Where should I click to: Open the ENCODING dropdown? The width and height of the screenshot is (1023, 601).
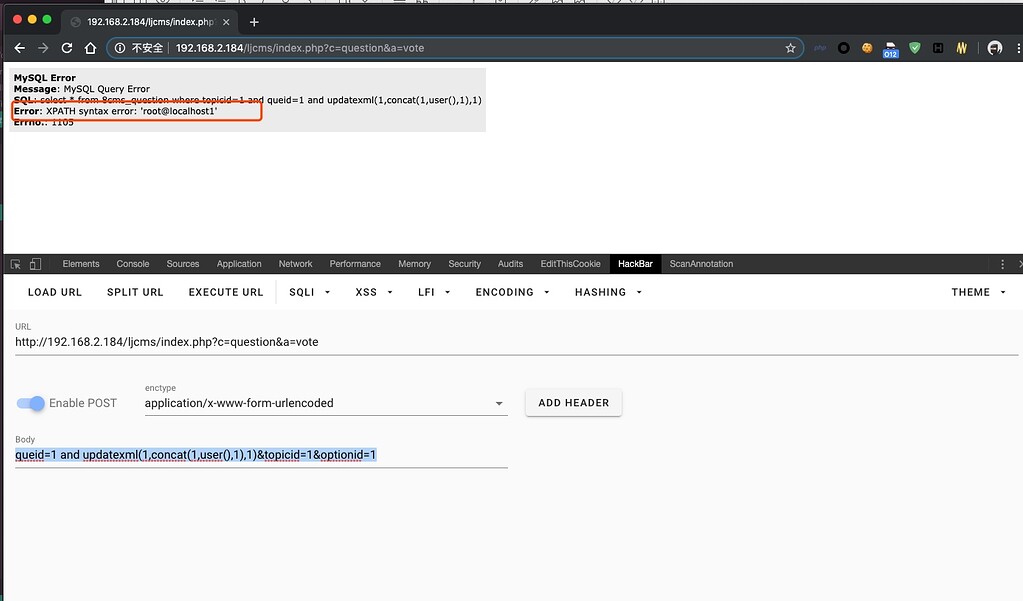point(512,292)
